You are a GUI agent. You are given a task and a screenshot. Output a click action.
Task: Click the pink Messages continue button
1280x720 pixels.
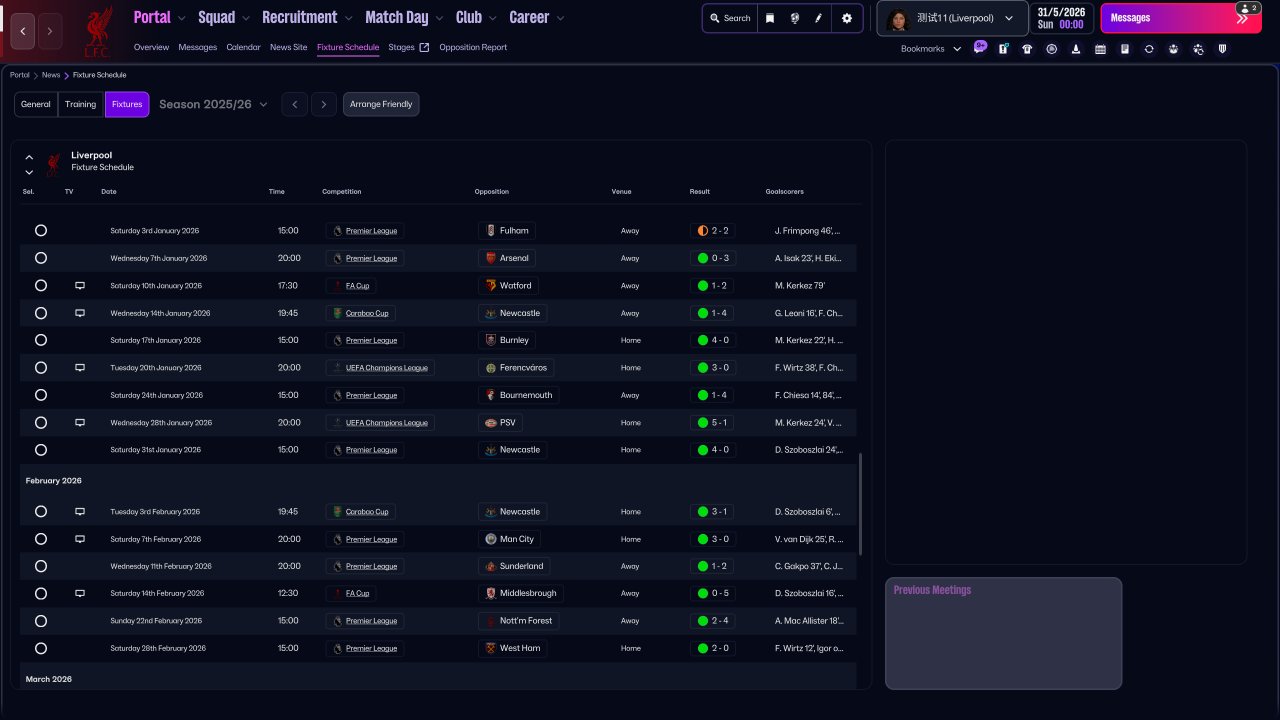pos(1181,18)
